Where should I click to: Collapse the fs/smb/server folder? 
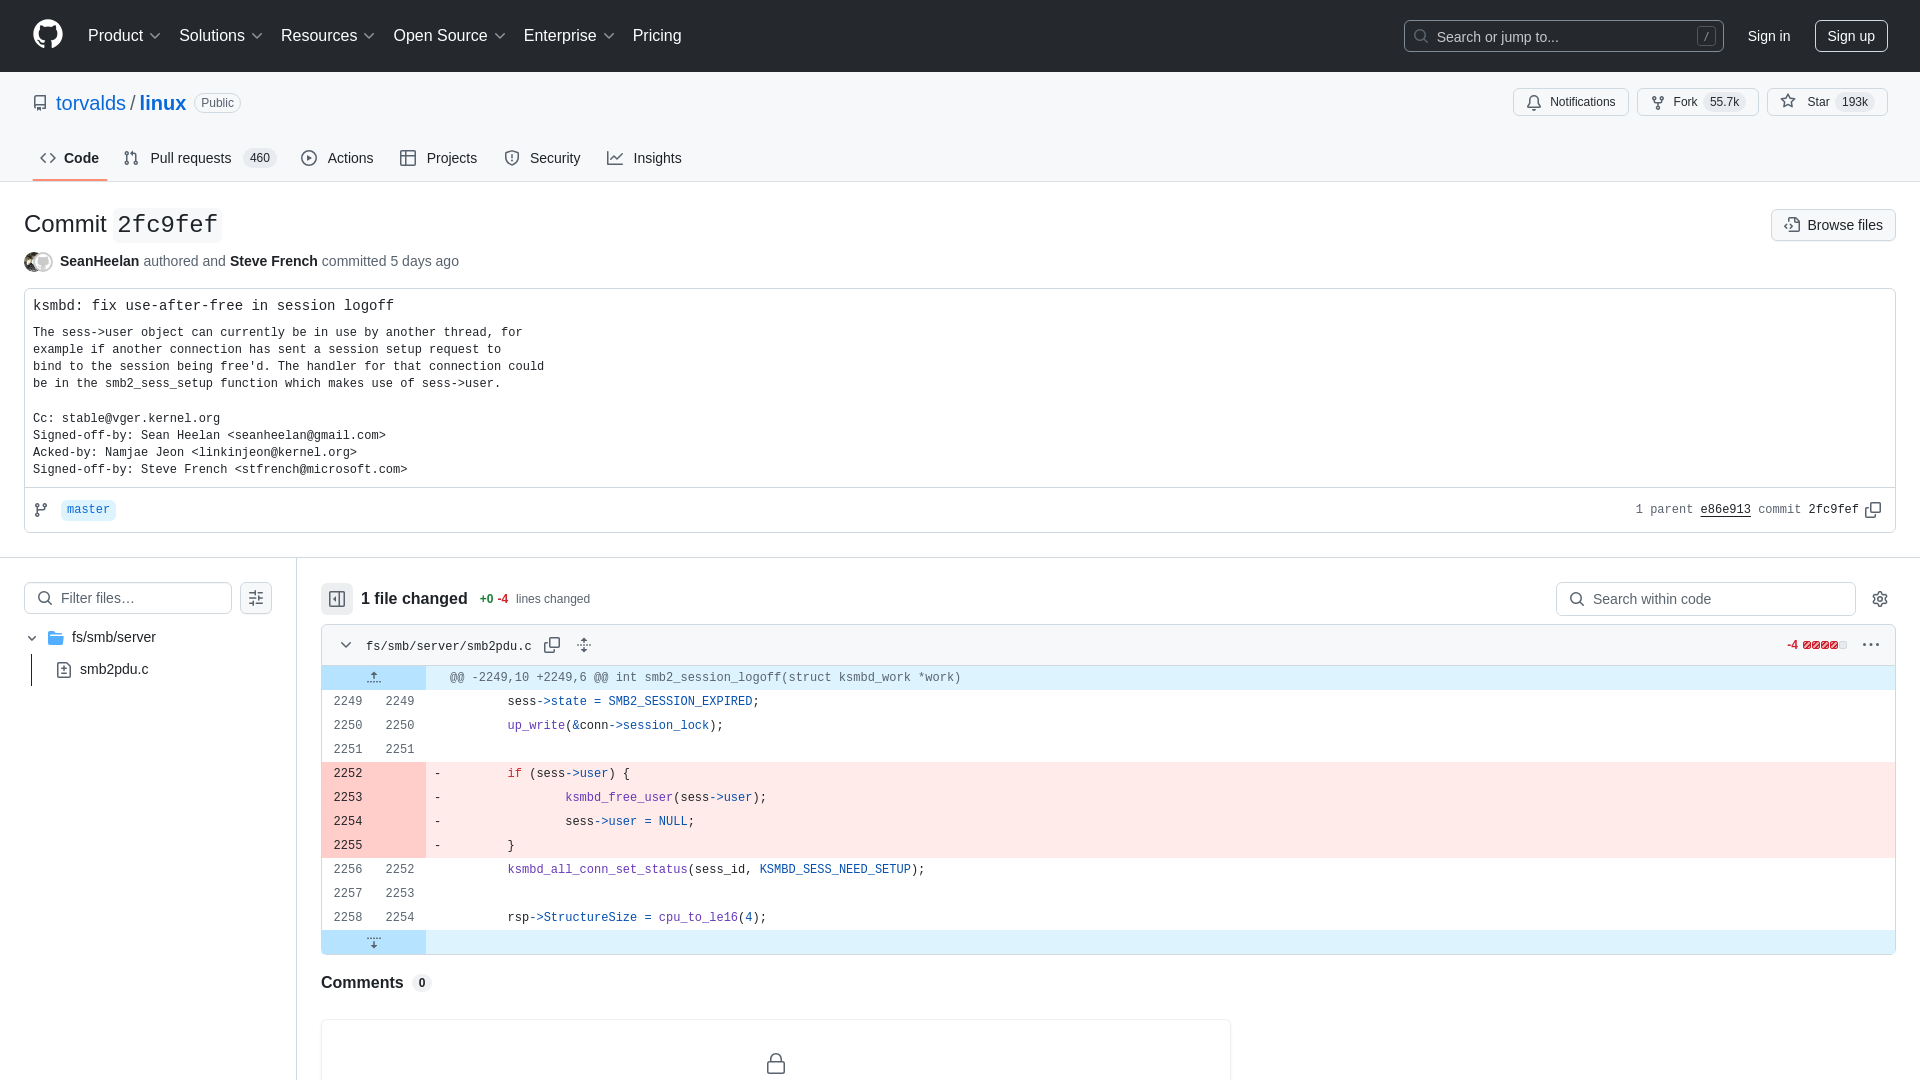(32, 638)
